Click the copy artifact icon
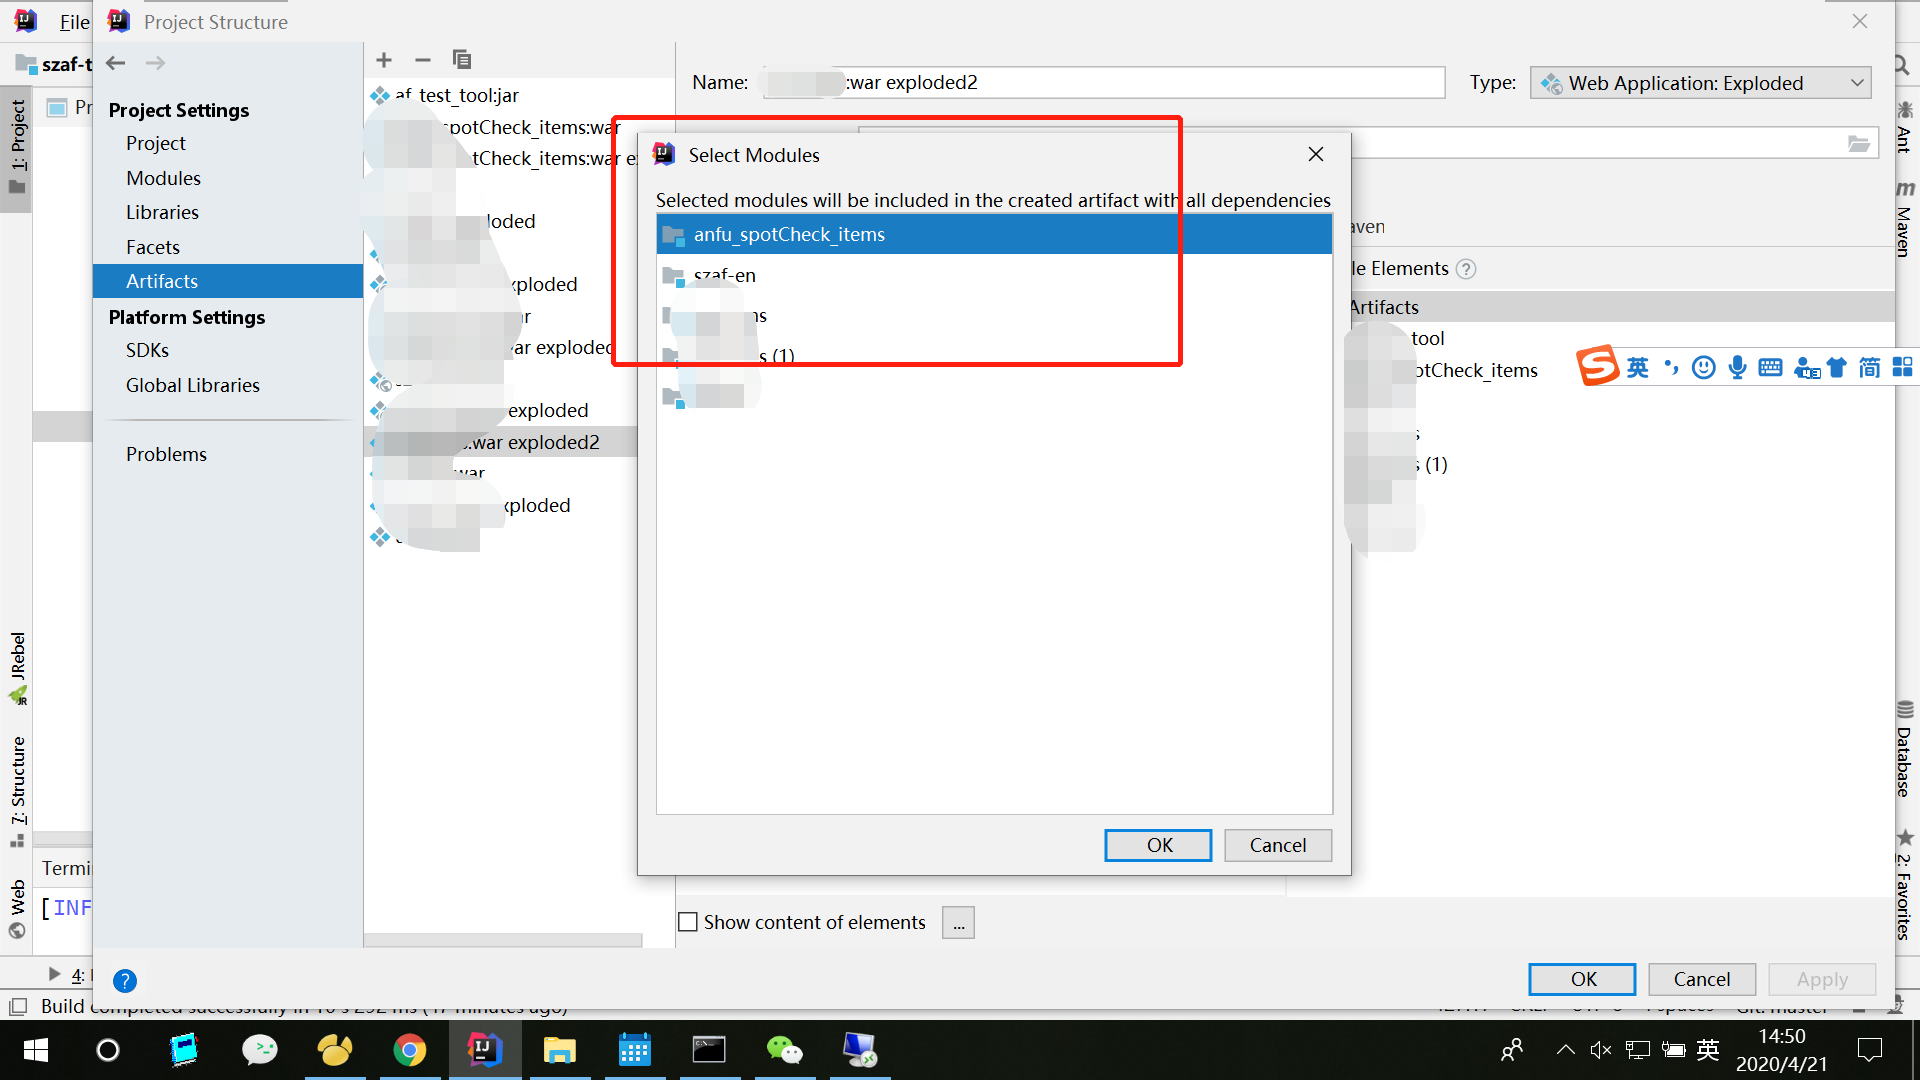Viewport: 1920px width, 1080px height. click(461, 60)
